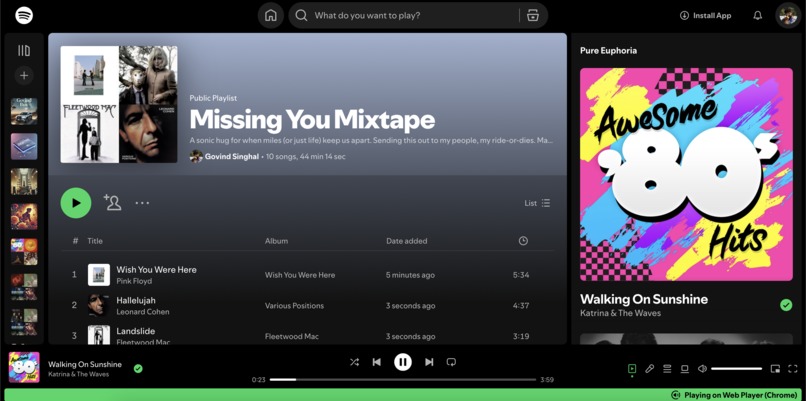Select Wish You Were Here track title
The width and height of the screenshot is (806, 401).
[156, 269]
